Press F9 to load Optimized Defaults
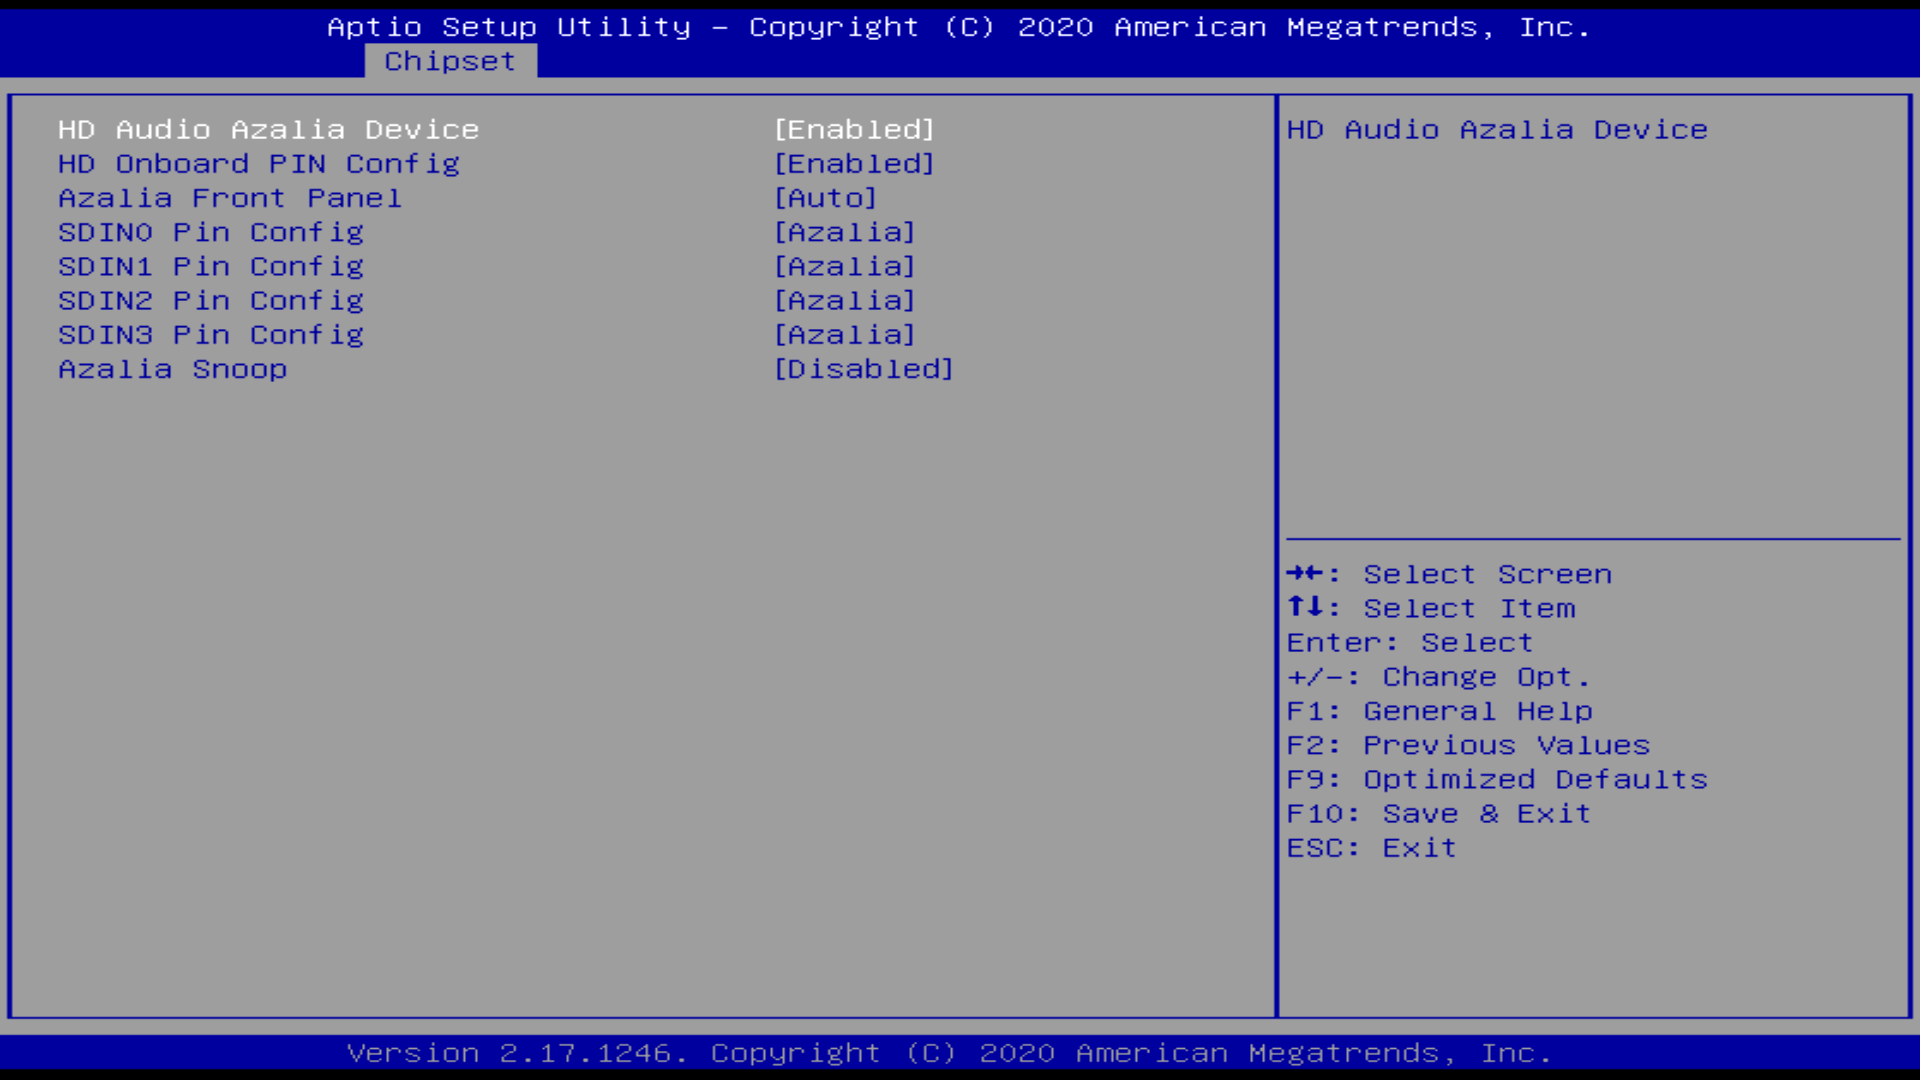This screenshot has height=1080, width=1920. pyautogui.click(x=1497, y=778)
